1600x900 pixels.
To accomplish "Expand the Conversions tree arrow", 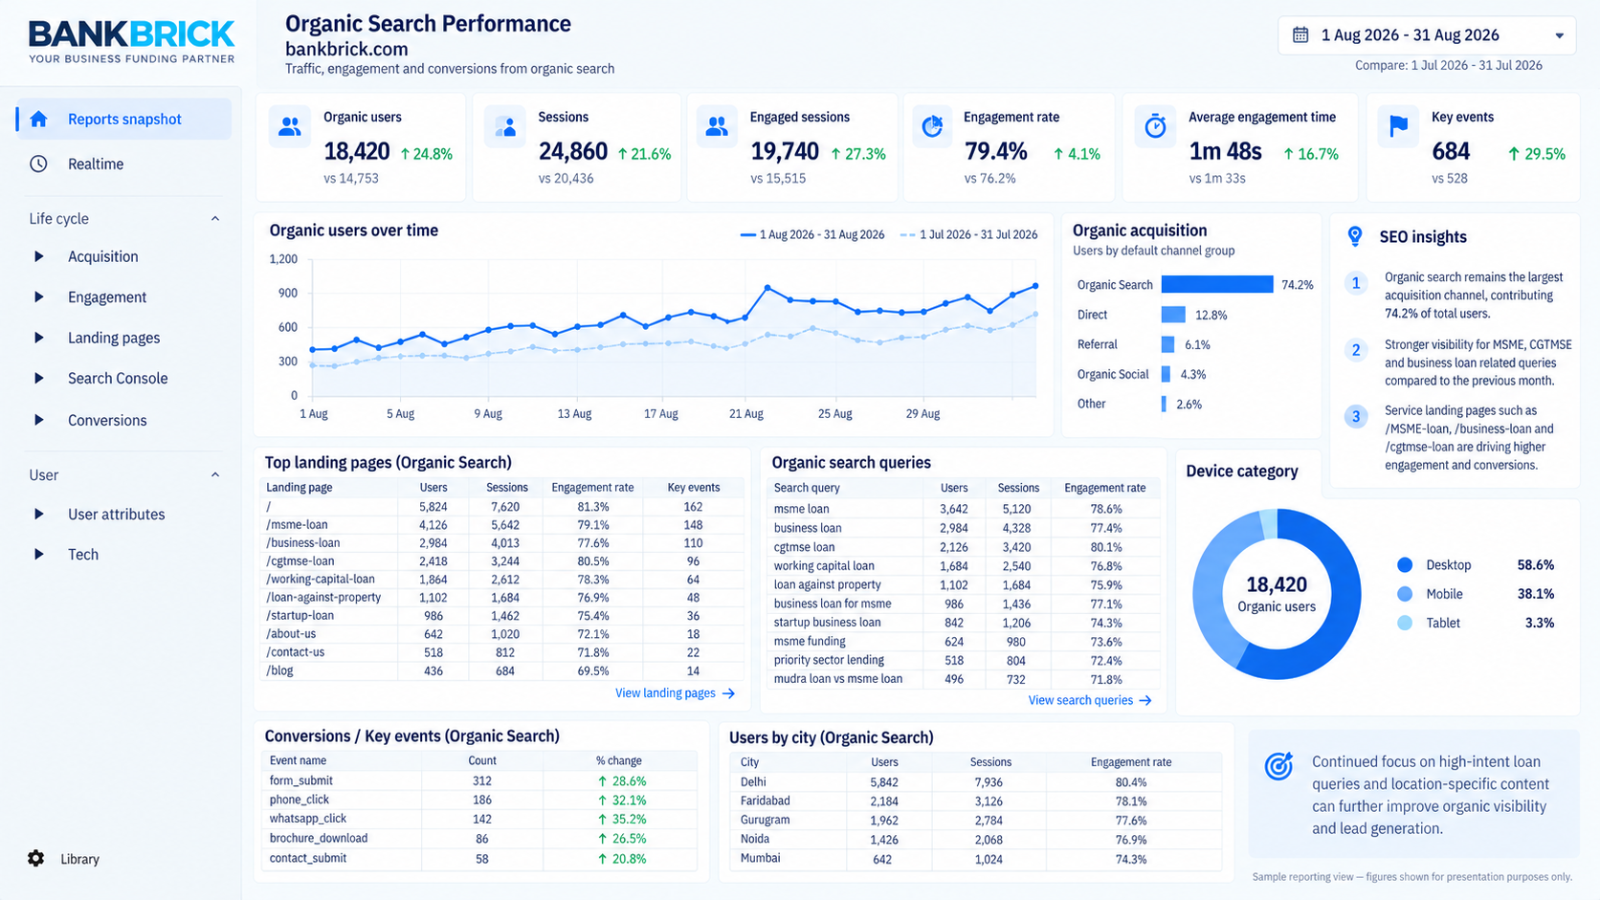I will point(39,420).
